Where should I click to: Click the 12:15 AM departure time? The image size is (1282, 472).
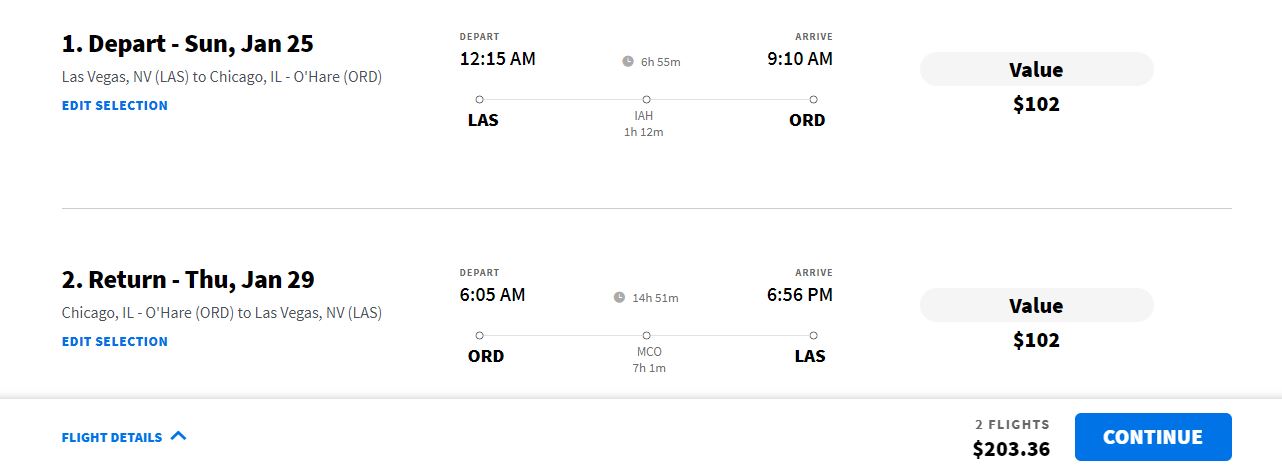(497, 59)
